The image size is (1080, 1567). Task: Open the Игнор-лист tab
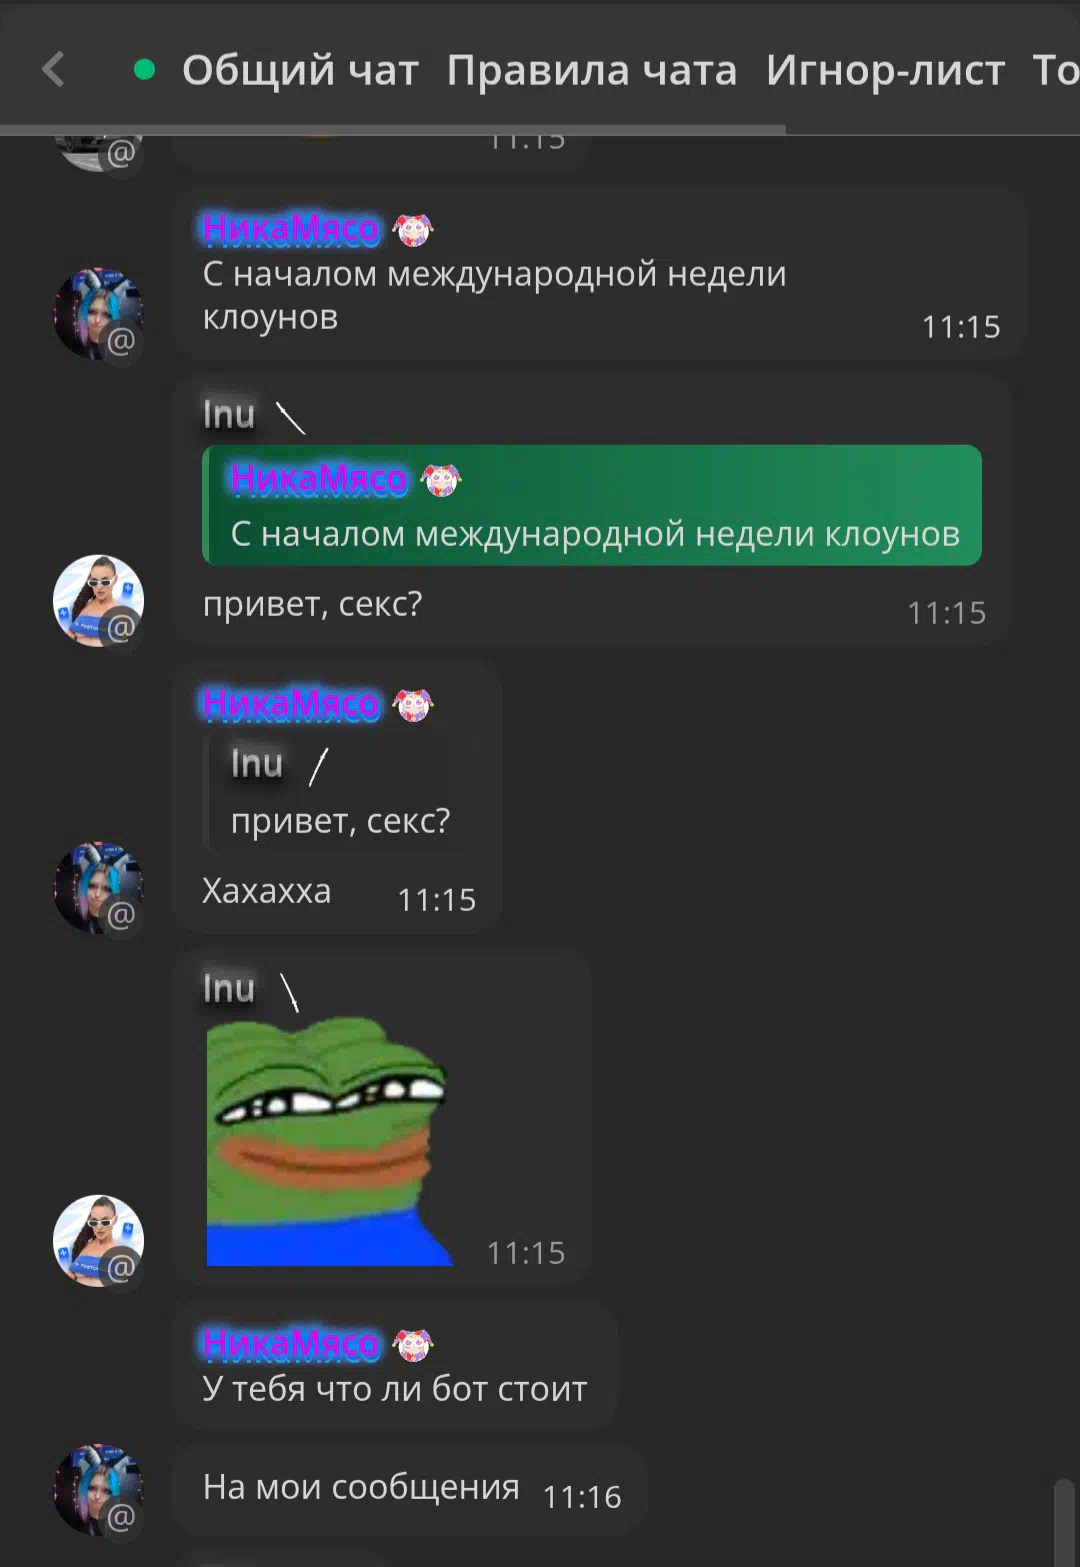click(x=885, y=70)
